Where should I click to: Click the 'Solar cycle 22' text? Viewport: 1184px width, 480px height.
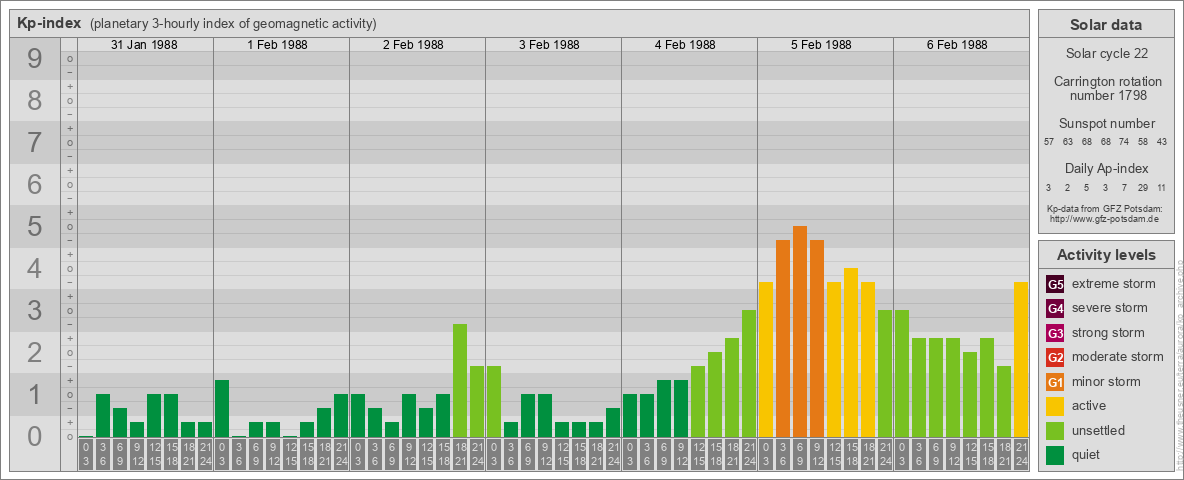point(1106,54)
